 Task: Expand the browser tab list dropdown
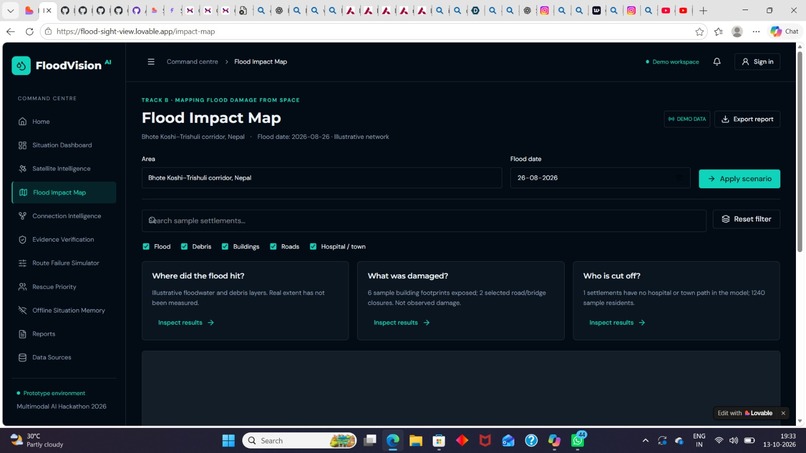(10, 10)
